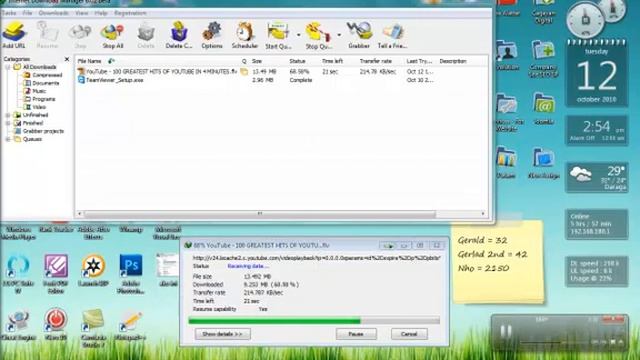Screen dimensions: 640x360
Task: Sort by Description column header
Action: pyautogui.click(x=453, y=61)
